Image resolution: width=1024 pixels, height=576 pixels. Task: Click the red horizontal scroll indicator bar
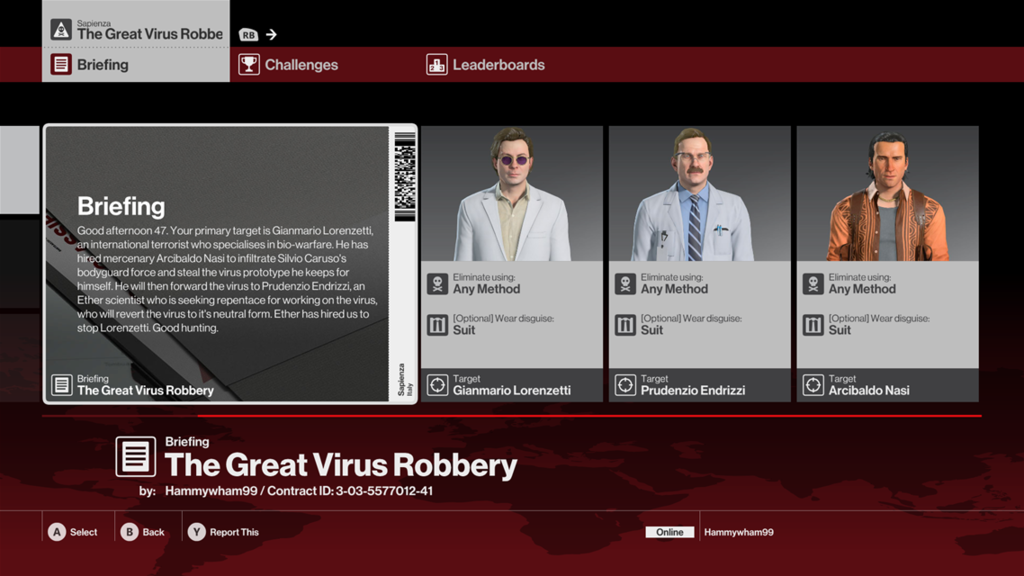pos(589,415)
